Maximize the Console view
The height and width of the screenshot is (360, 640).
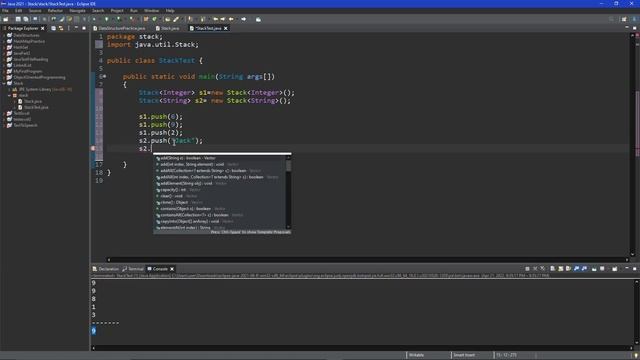click(x=635, y=269)
